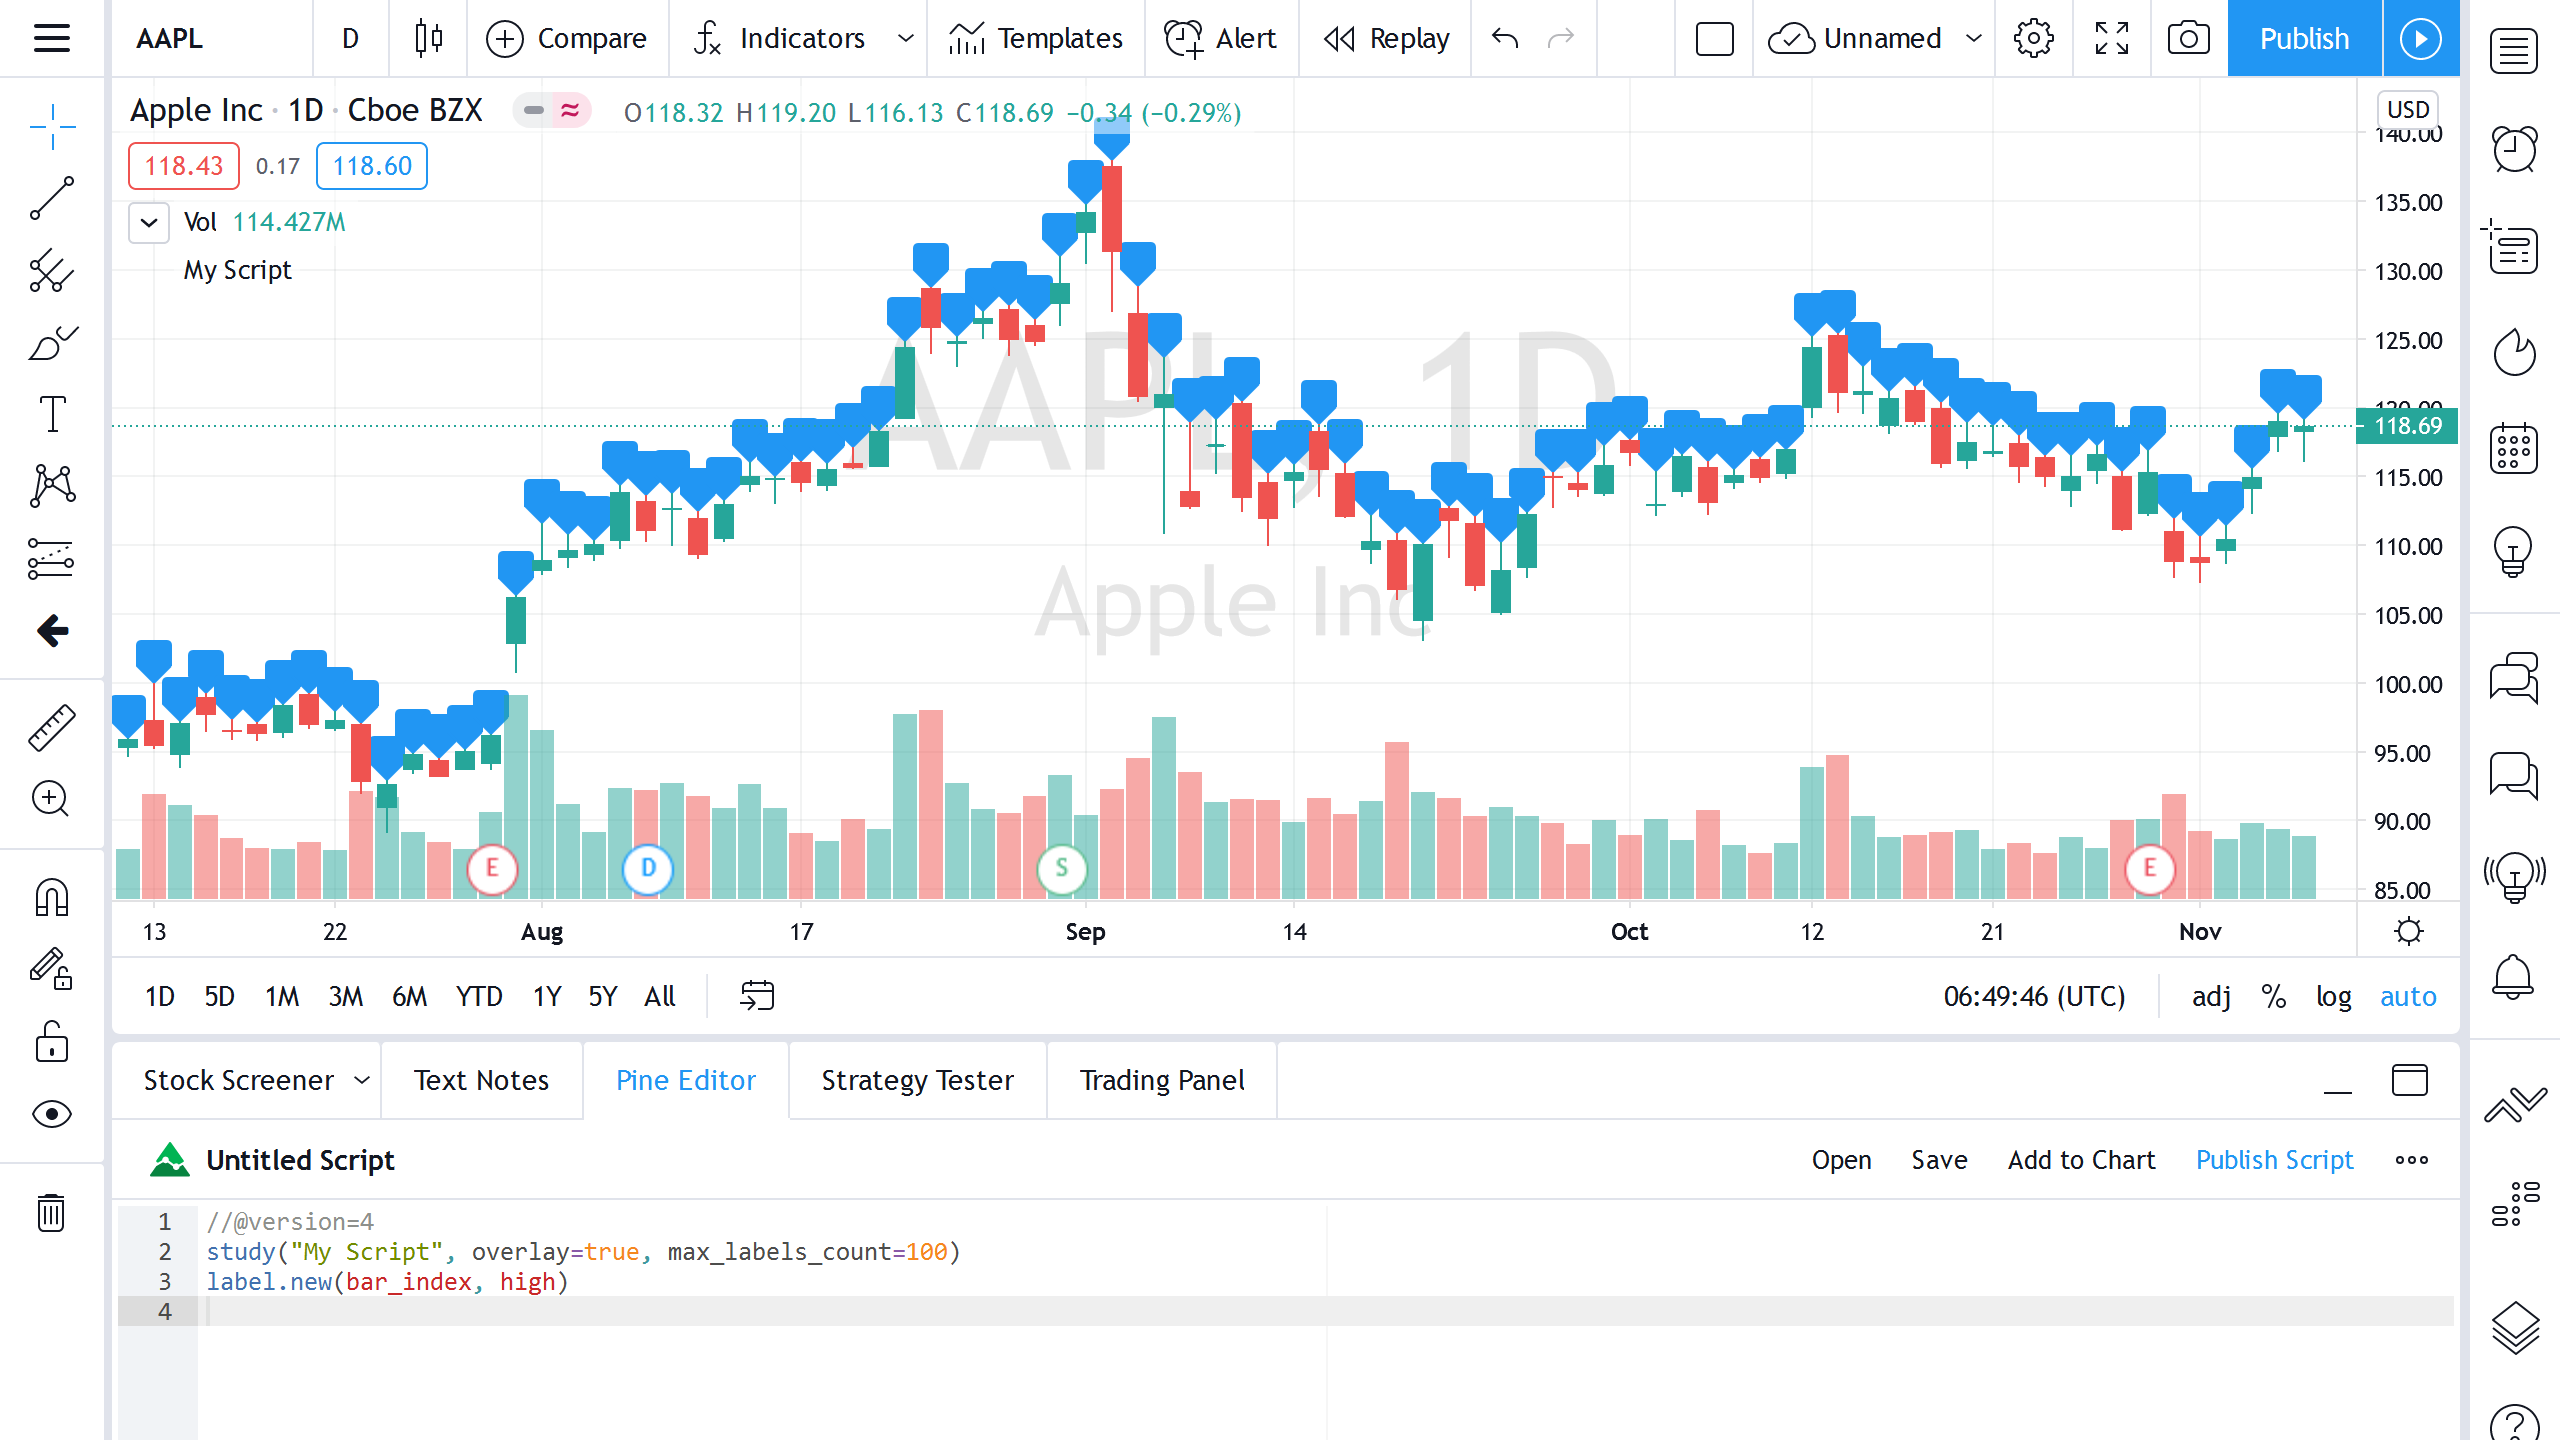Screen dimensions: 2560x1440
Task: Open the pitchfork tools group
Action: pyautogui.click(x=52, y=270)
